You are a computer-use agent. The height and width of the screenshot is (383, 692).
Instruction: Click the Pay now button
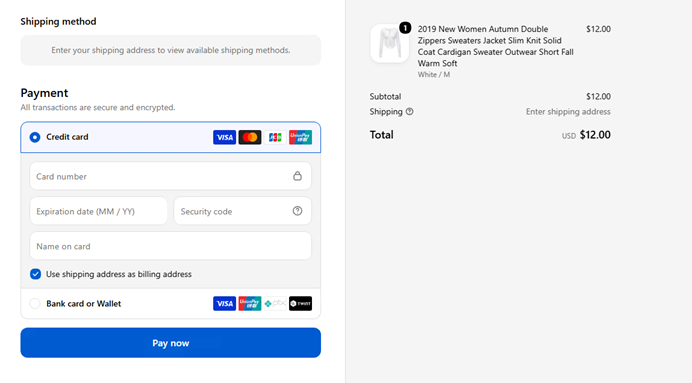[x=170, y=343]
